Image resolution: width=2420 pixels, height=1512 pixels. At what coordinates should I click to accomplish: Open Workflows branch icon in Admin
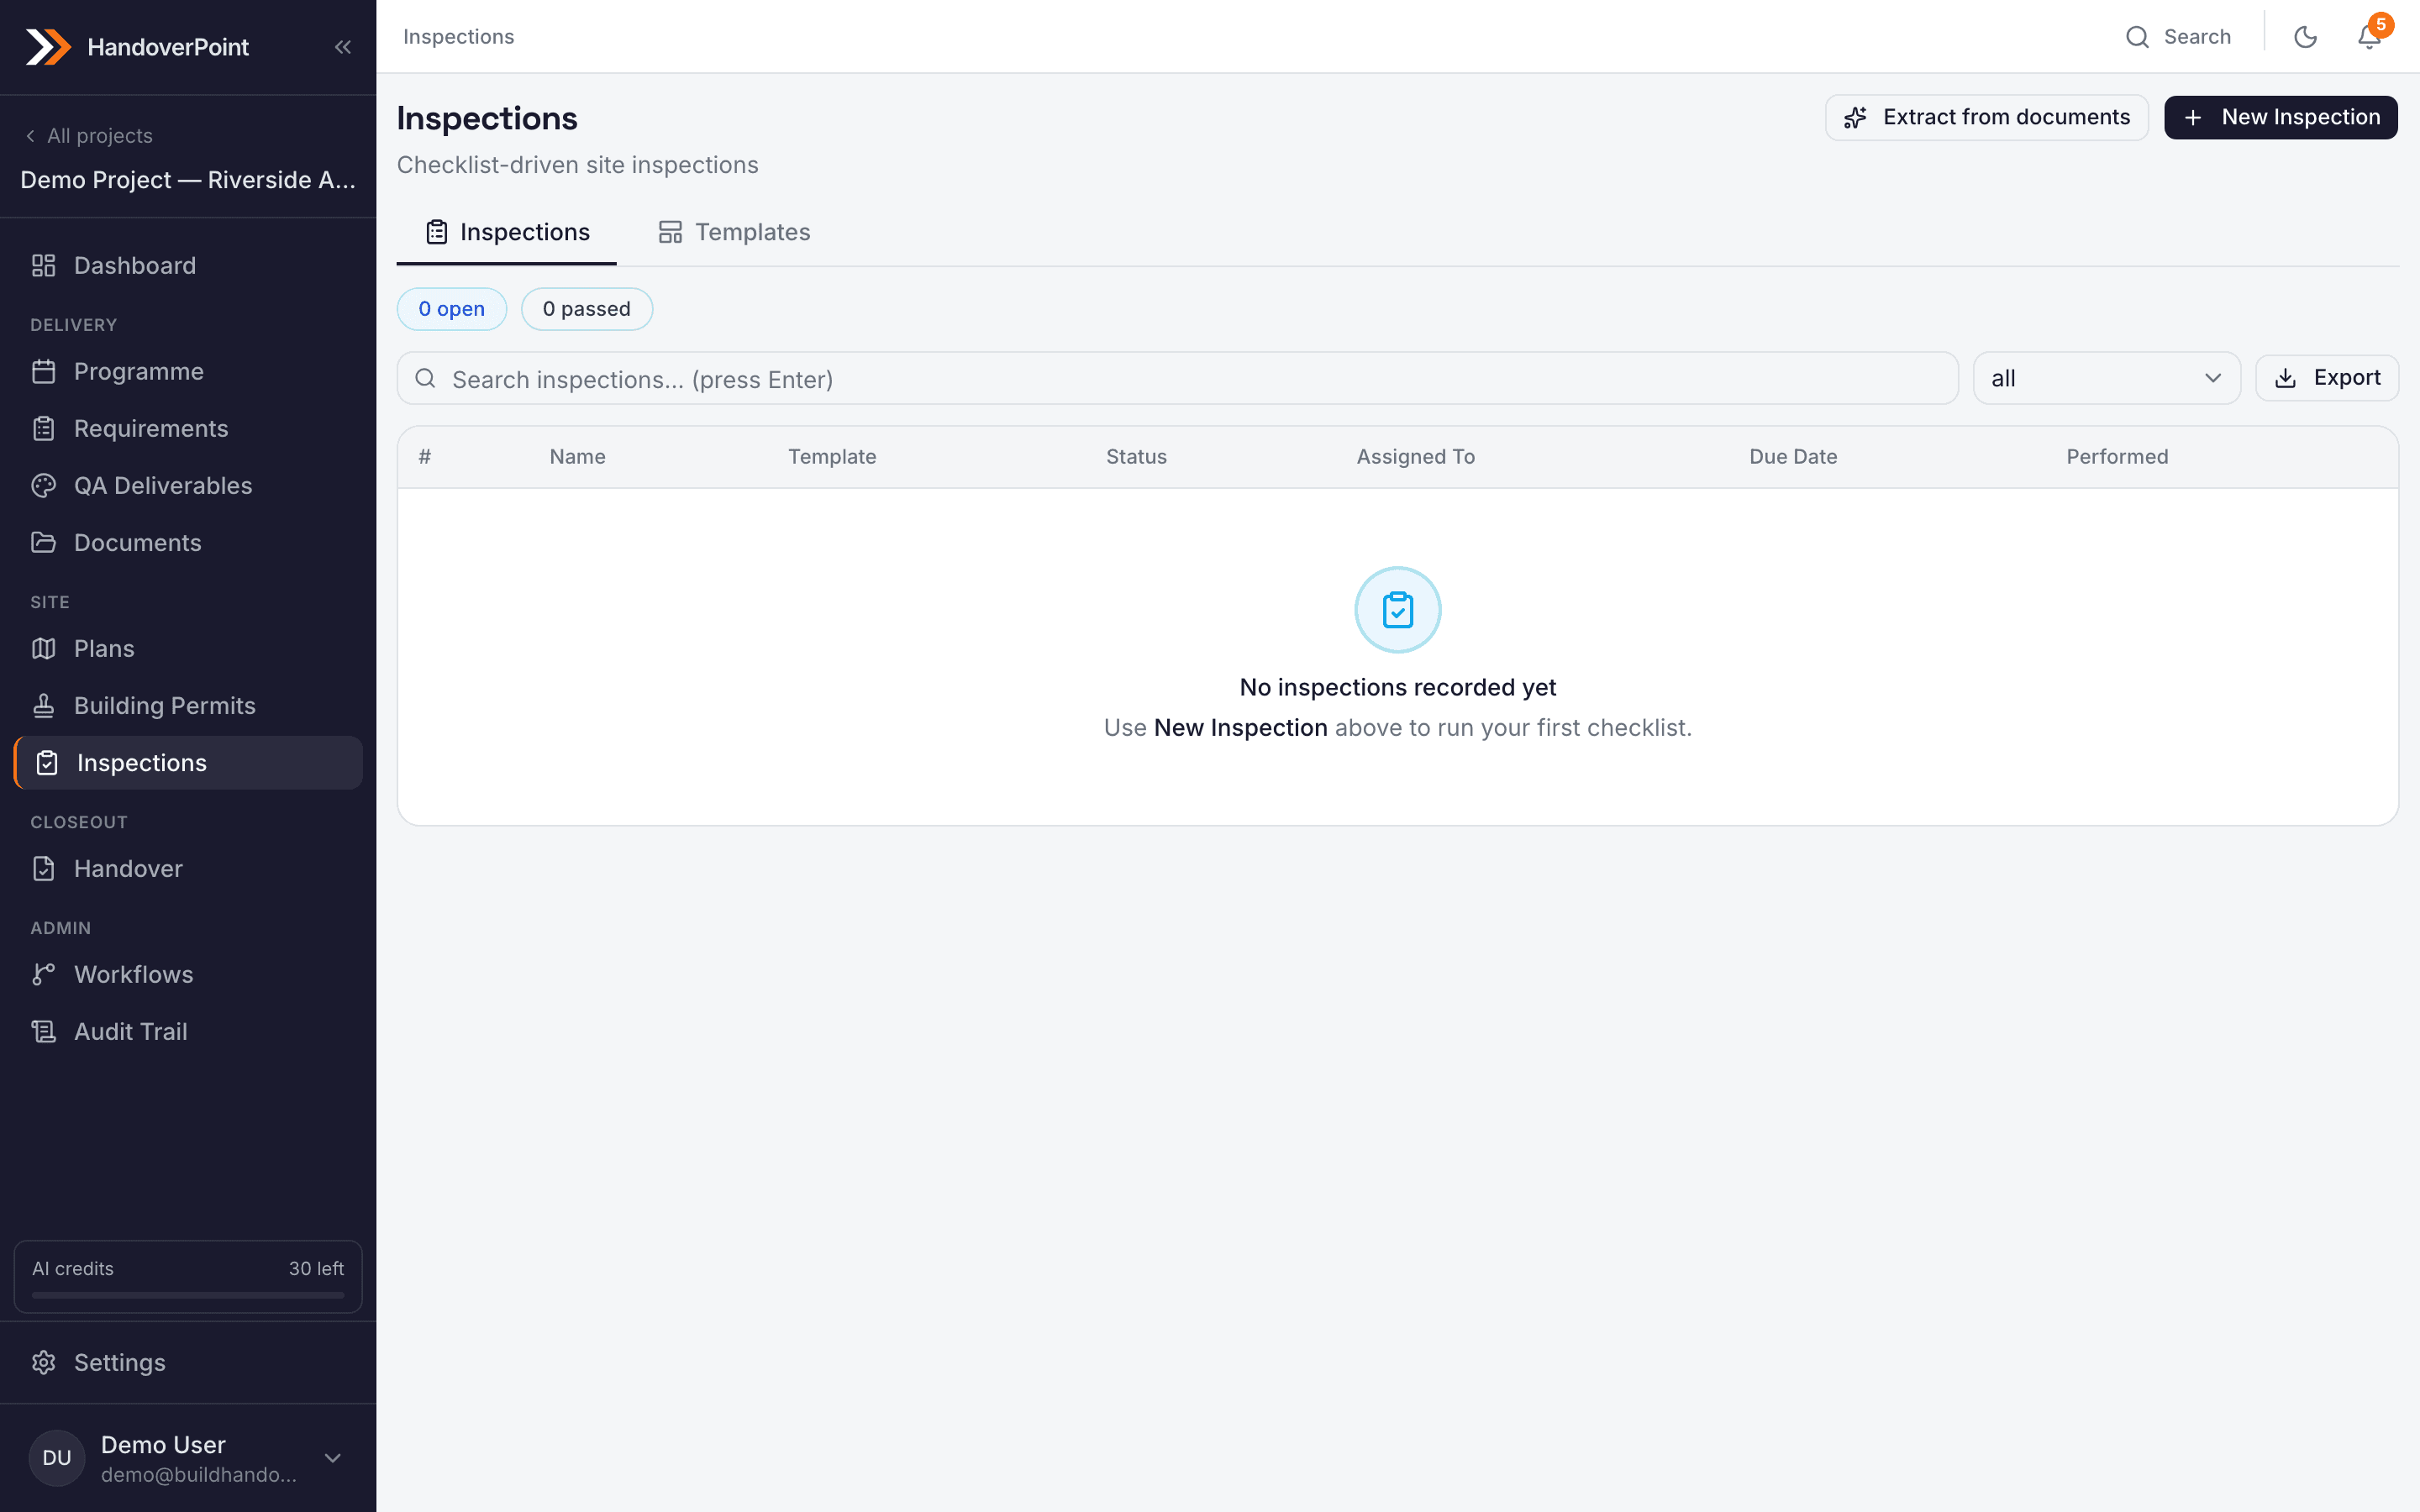[44, 975]
